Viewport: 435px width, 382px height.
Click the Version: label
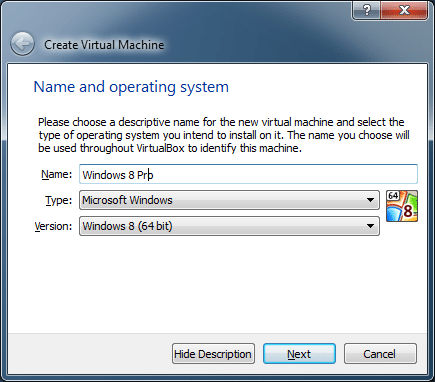[x=53, y=226]
